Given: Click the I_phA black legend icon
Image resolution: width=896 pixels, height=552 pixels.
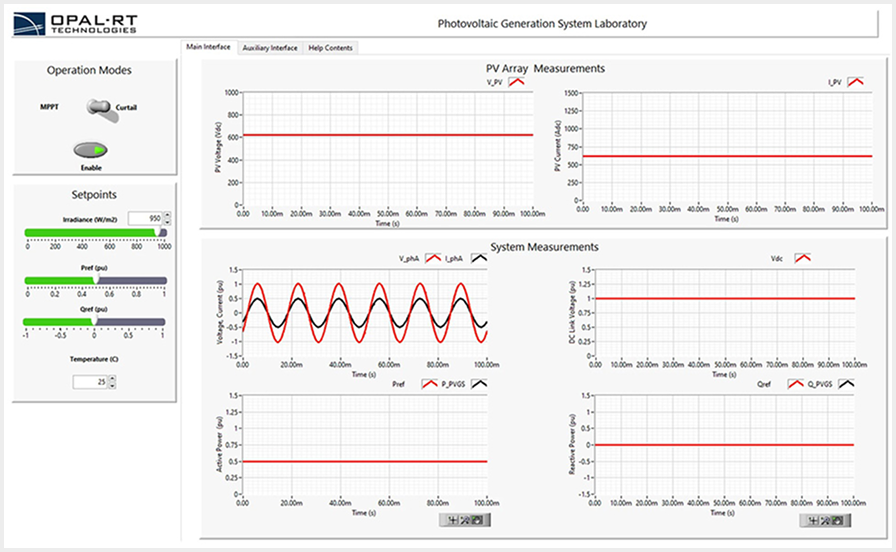Looking at the screenshot, I should [x=479, y=258].
